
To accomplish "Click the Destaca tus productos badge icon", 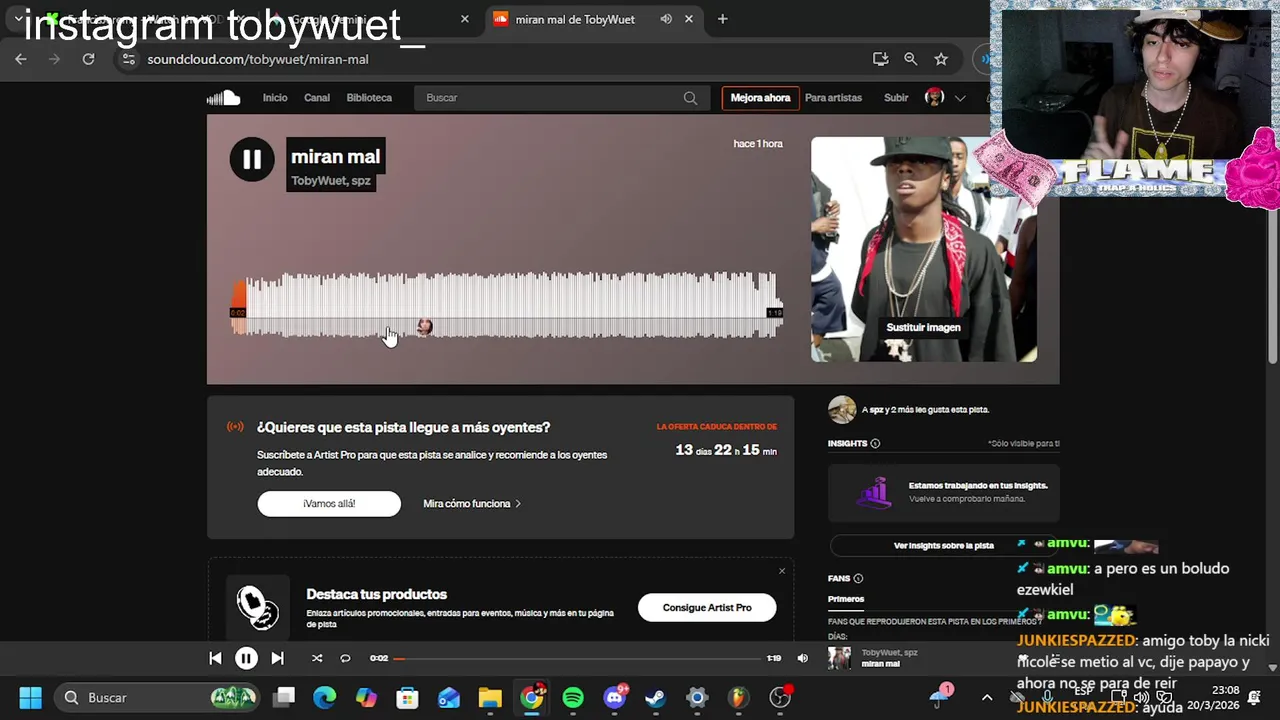I will click(258, 607).
